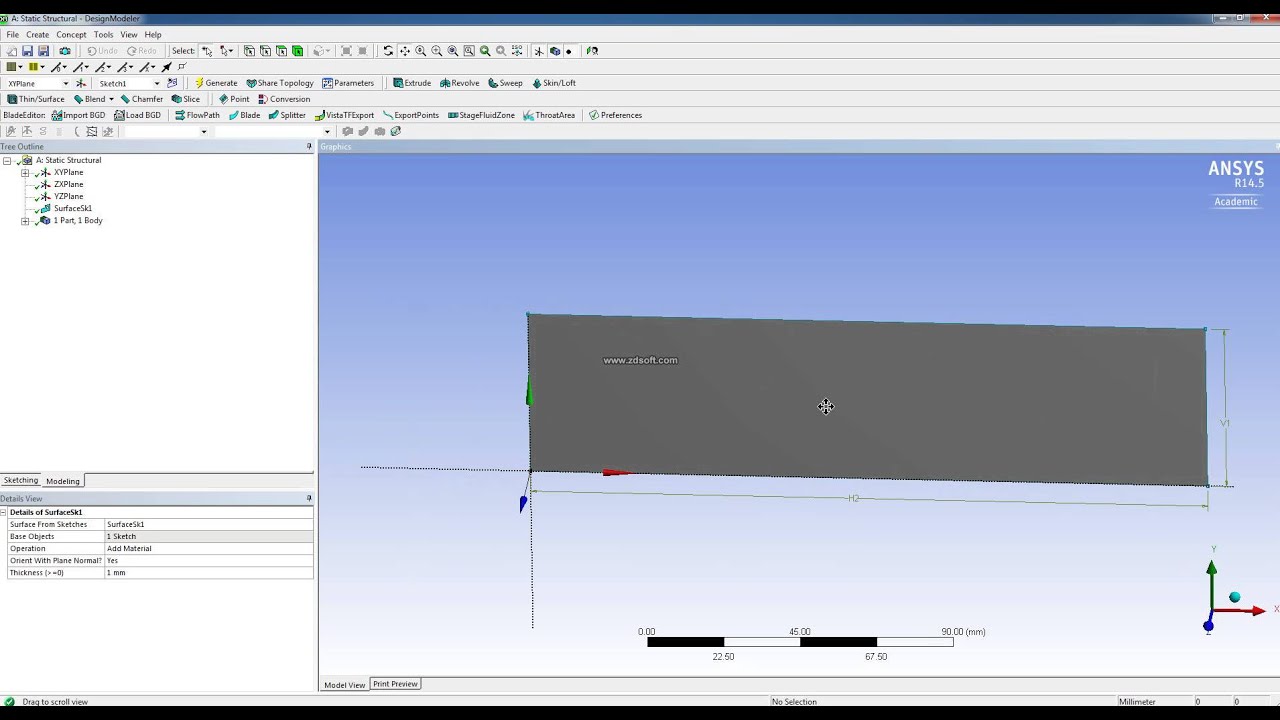Click the ThroatArea tool
Viewport: 1280px width, 720px height.
(x=549, y=115)
